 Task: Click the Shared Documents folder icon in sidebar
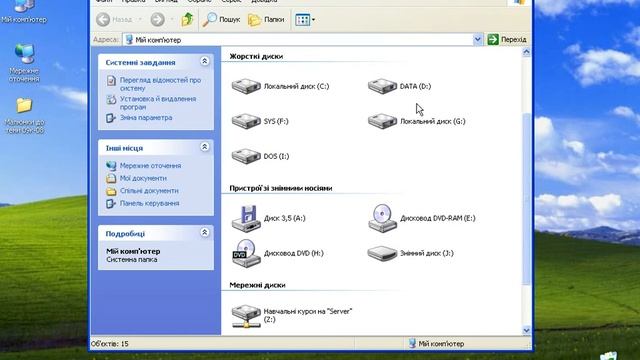[111, 191]
